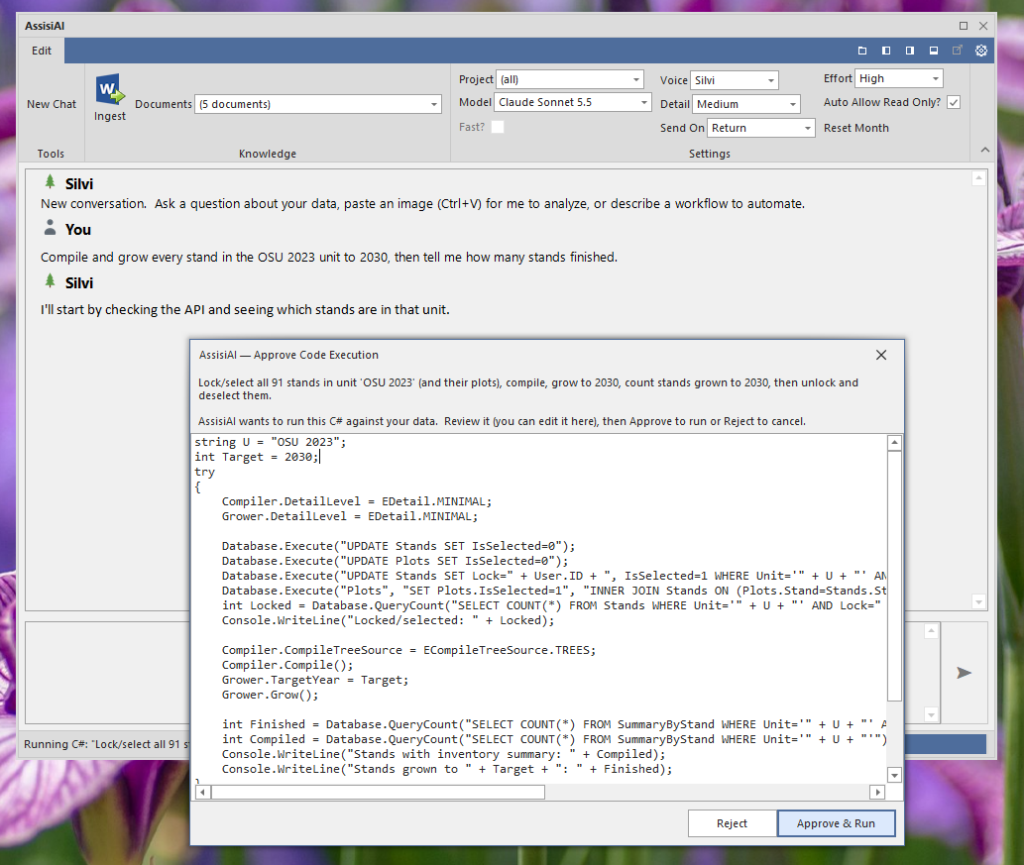The width and height of the screenshot is (1024, 865).
Task: Select the Edit ribbon tab
Action: (x=42, y=50)
